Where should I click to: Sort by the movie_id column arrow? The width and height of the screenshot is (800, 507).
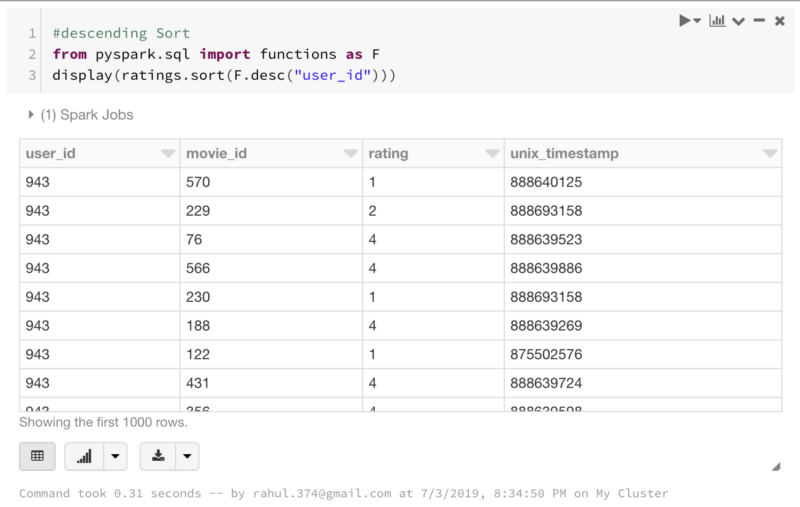coord(350,154)
